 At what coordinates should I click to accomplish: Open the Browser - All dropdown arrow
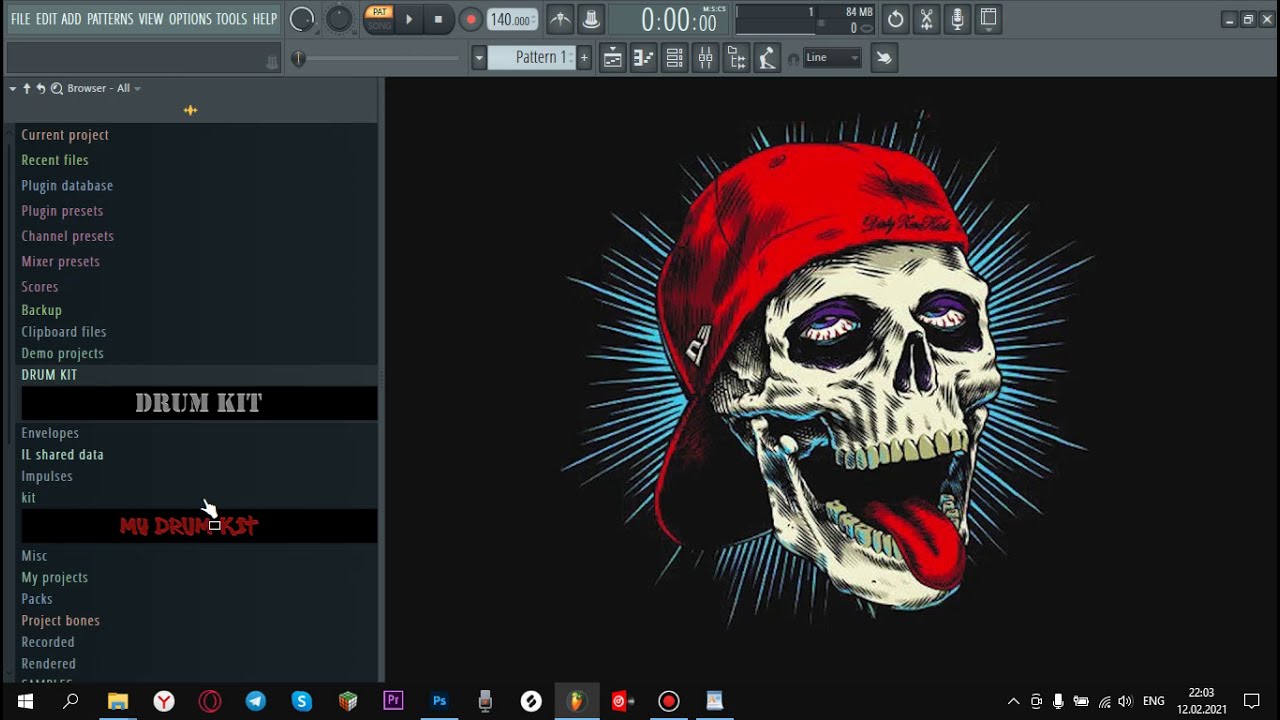(x=137, y=88)
